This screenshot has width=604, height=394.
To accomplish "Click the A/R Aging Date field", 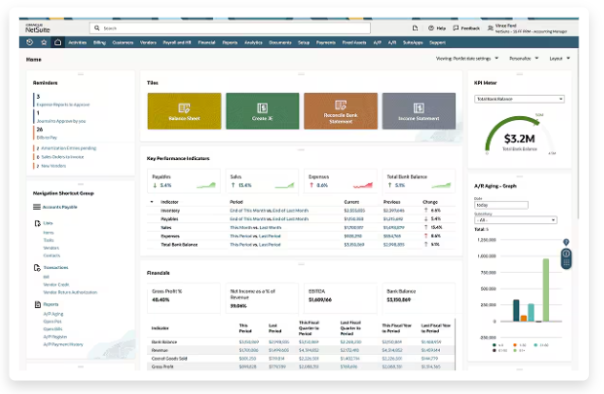I will pos(501,205).
